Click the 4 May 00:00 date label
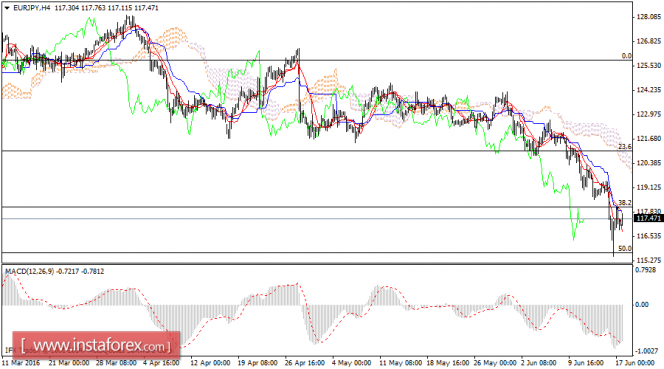This screenshot has width=664, height=369. 351,363
